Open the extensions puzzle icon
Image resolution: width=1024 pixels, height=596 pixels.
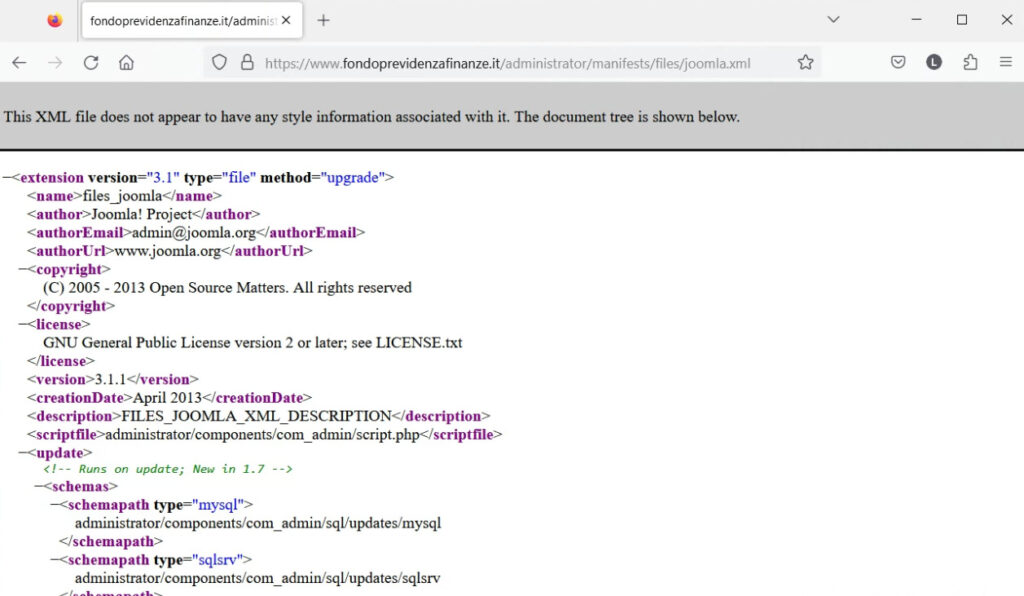[969, 62]
